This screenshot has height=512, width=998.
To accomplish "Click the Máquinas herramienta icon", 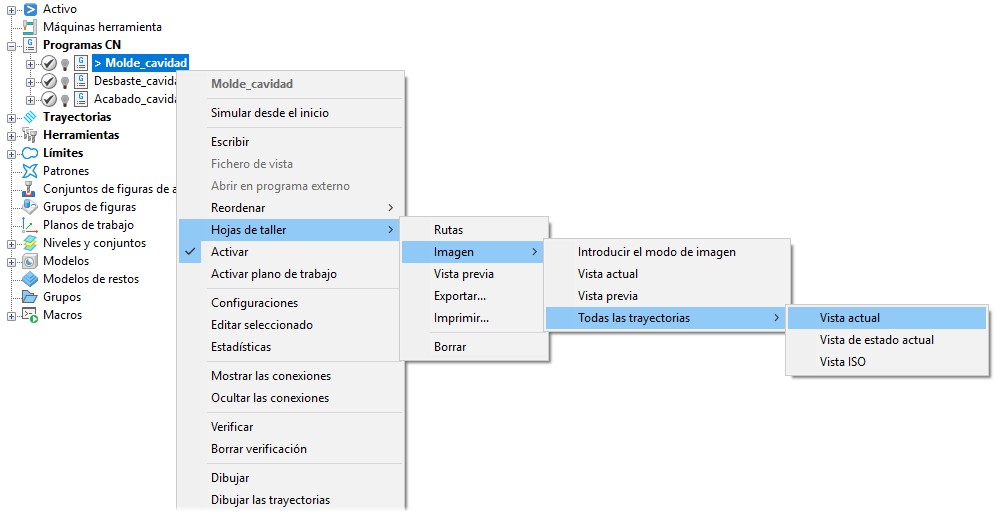I will tap(30, 27).
